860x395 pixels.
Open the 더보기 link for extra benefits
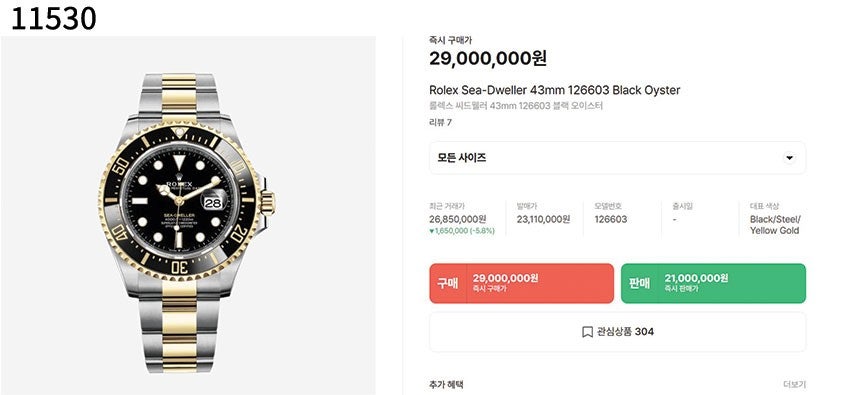(x=794, y=385)
